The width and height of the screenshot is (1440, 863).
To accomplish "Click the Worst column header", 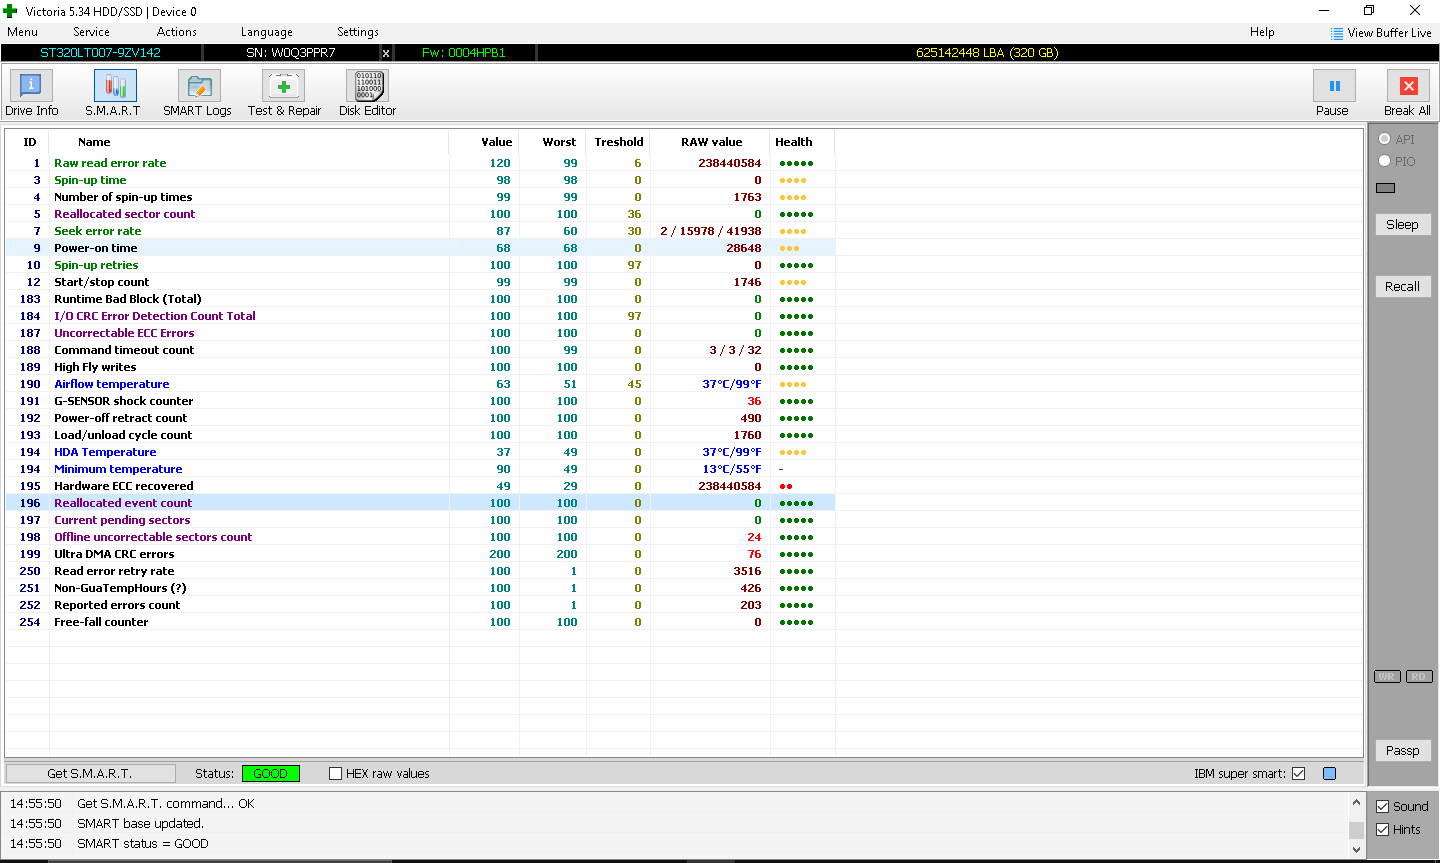I will click(559, 142).
